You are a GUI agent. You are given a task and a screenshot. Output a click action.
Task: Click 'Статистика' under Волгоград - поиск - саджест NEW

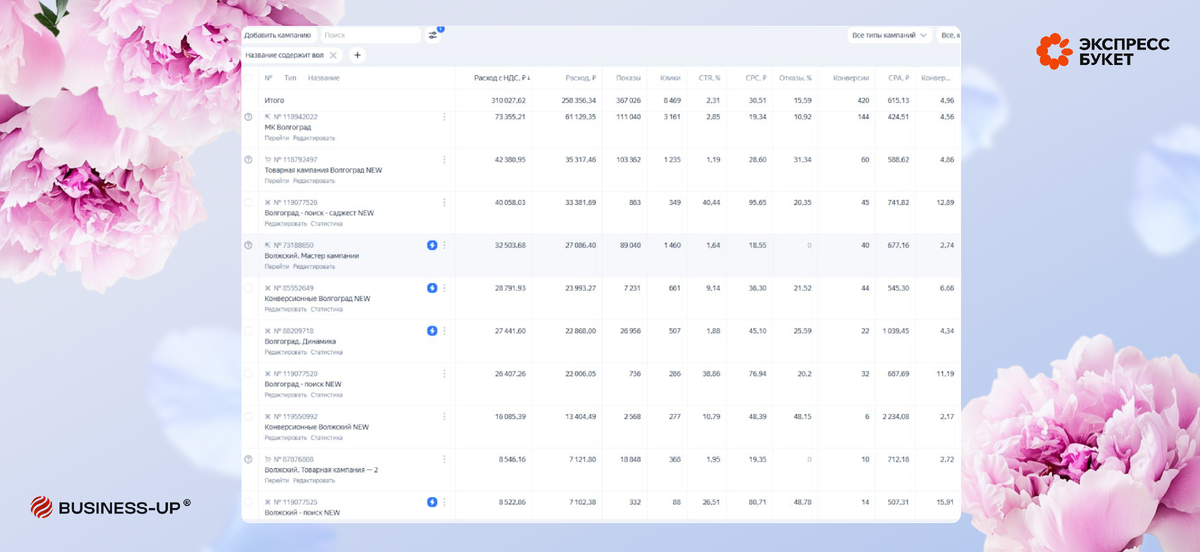(327, 224)
